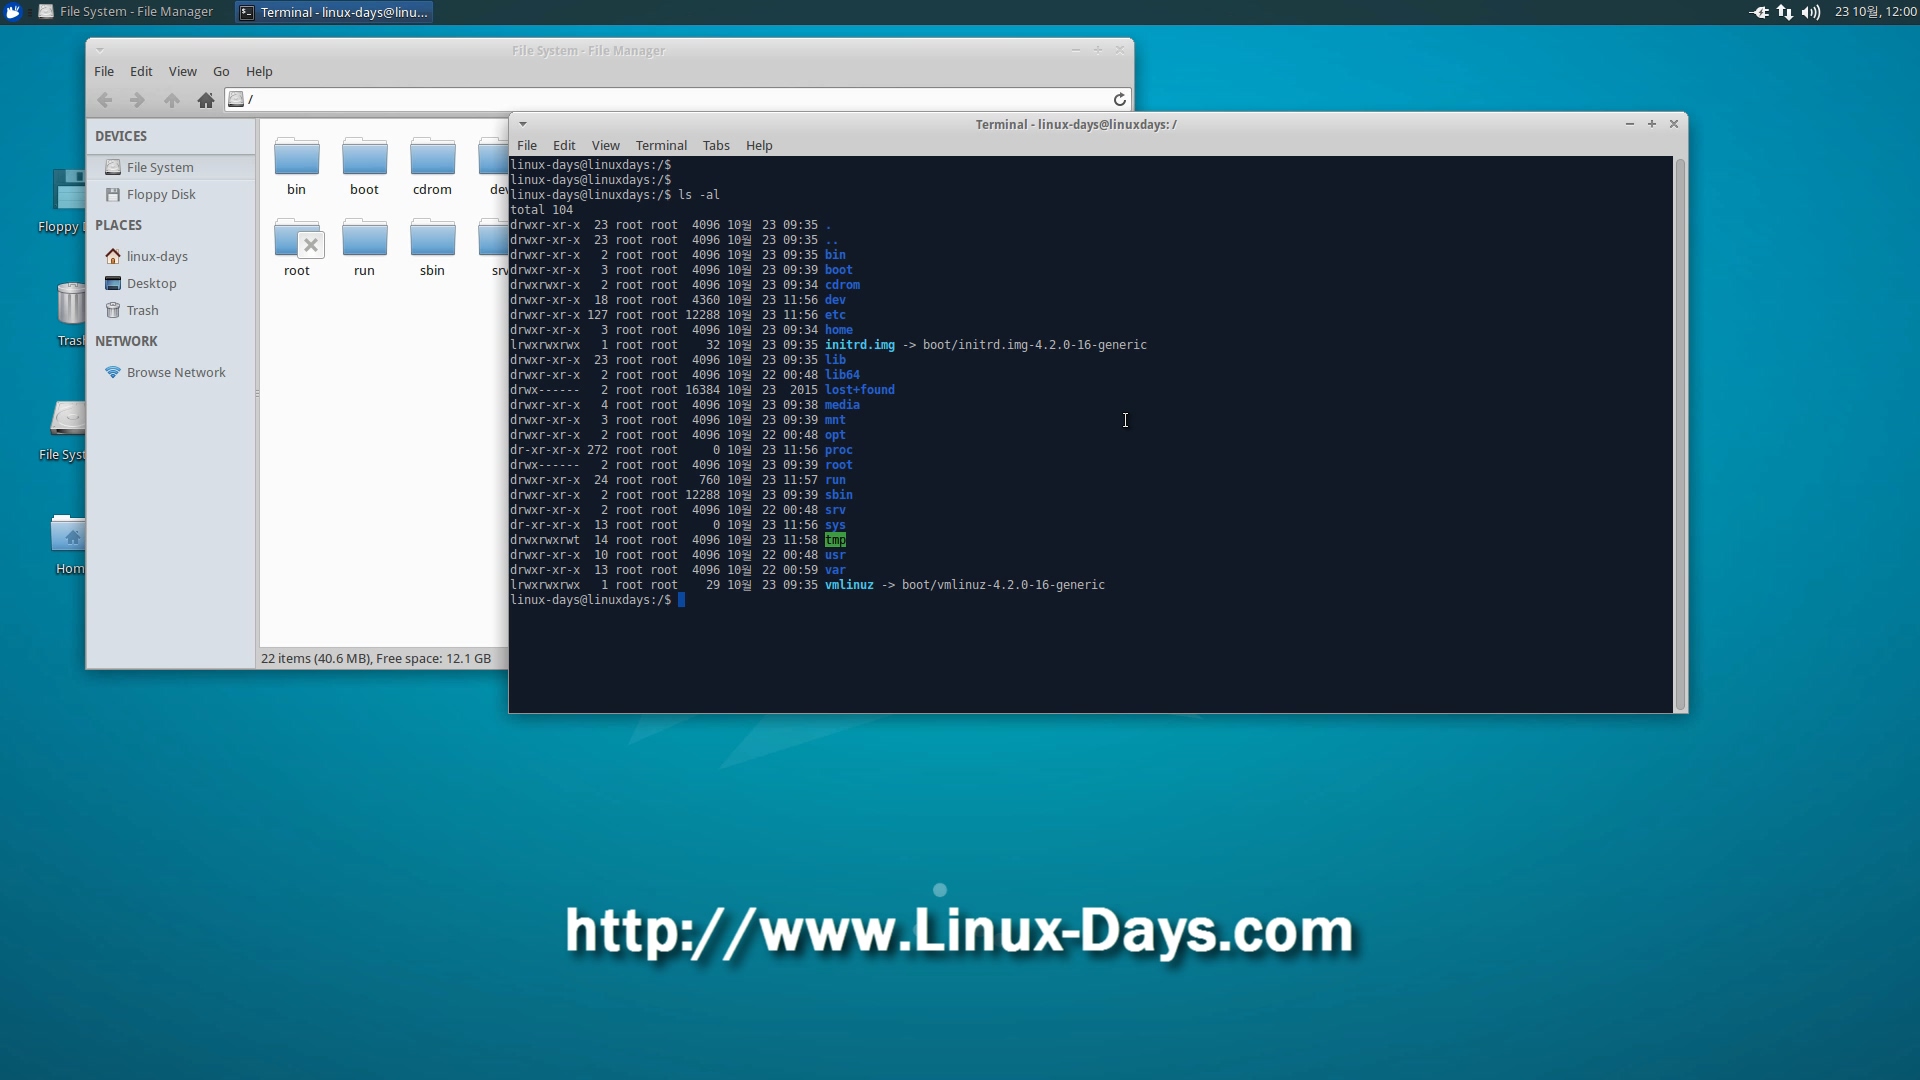1920x1080 pixels.
Task: Open Help menu in Terminal window
Action: pyautogui.click(x=759, y=145)
